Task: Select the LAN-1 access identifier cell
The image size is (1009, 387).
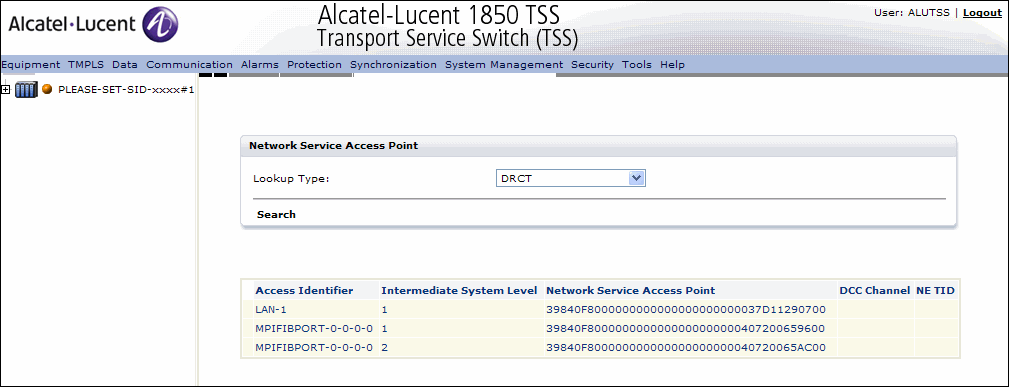Action: pyautogui.click(x=270, y=310)
